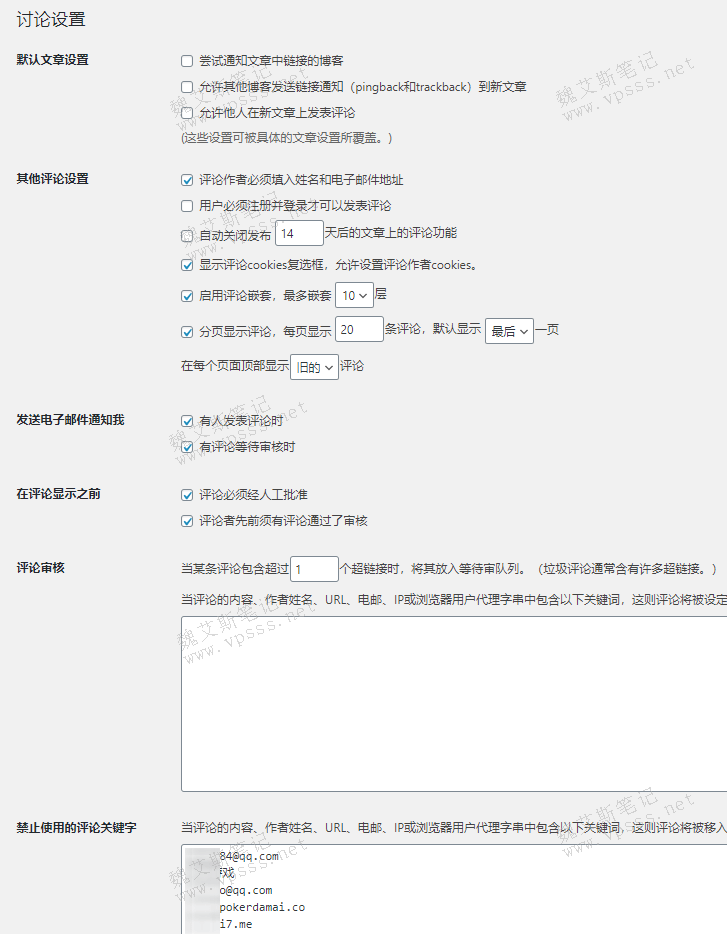Open the 最后 default page dropdown
The width and height of the screenshot is (727, 934).
(509, 332)
